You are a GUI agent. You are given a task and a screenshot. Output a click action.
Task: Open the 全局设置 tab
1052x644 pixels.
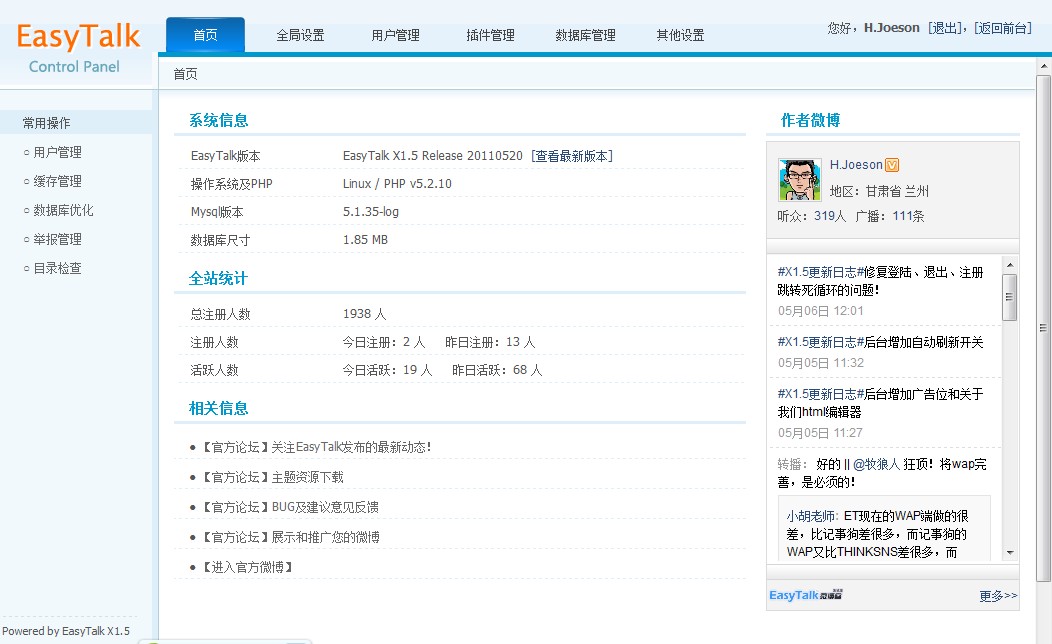click(300, 35)
